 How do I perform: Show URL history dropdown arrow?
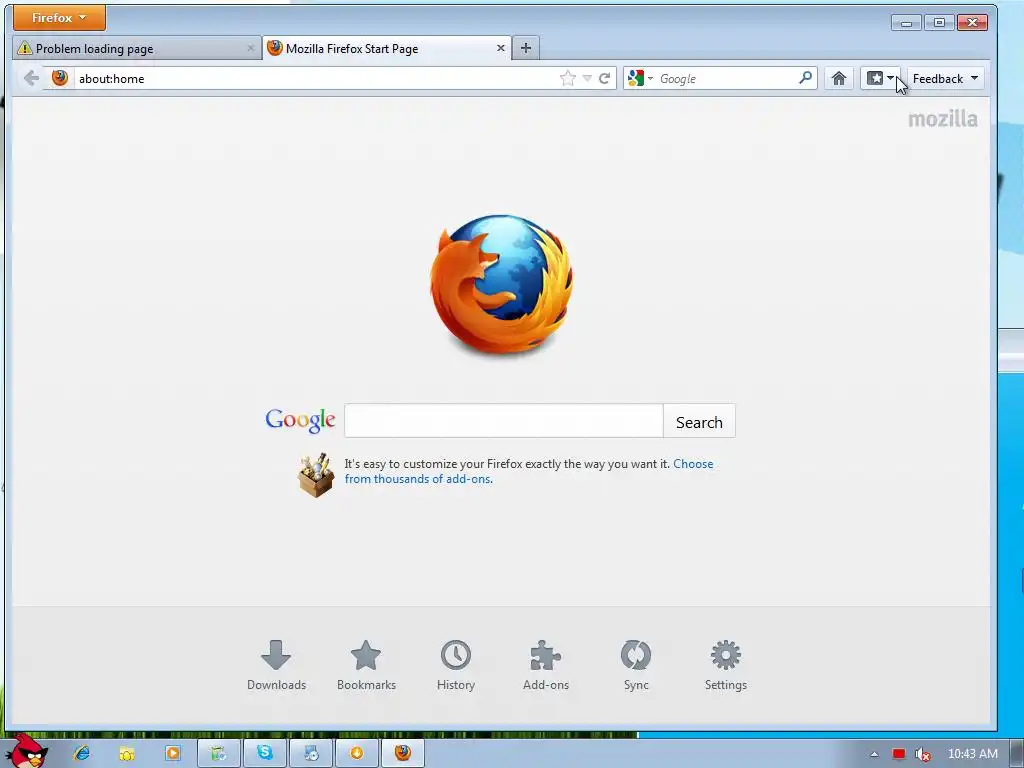point(586,79)
